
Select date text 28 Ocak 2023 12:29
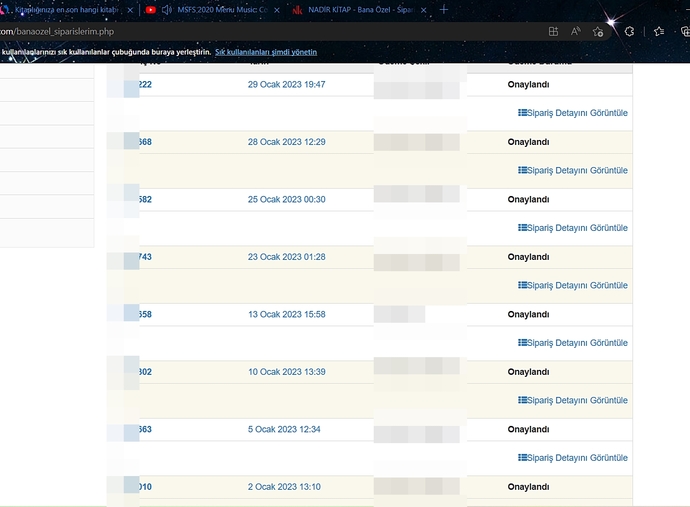tap(286, 142)
